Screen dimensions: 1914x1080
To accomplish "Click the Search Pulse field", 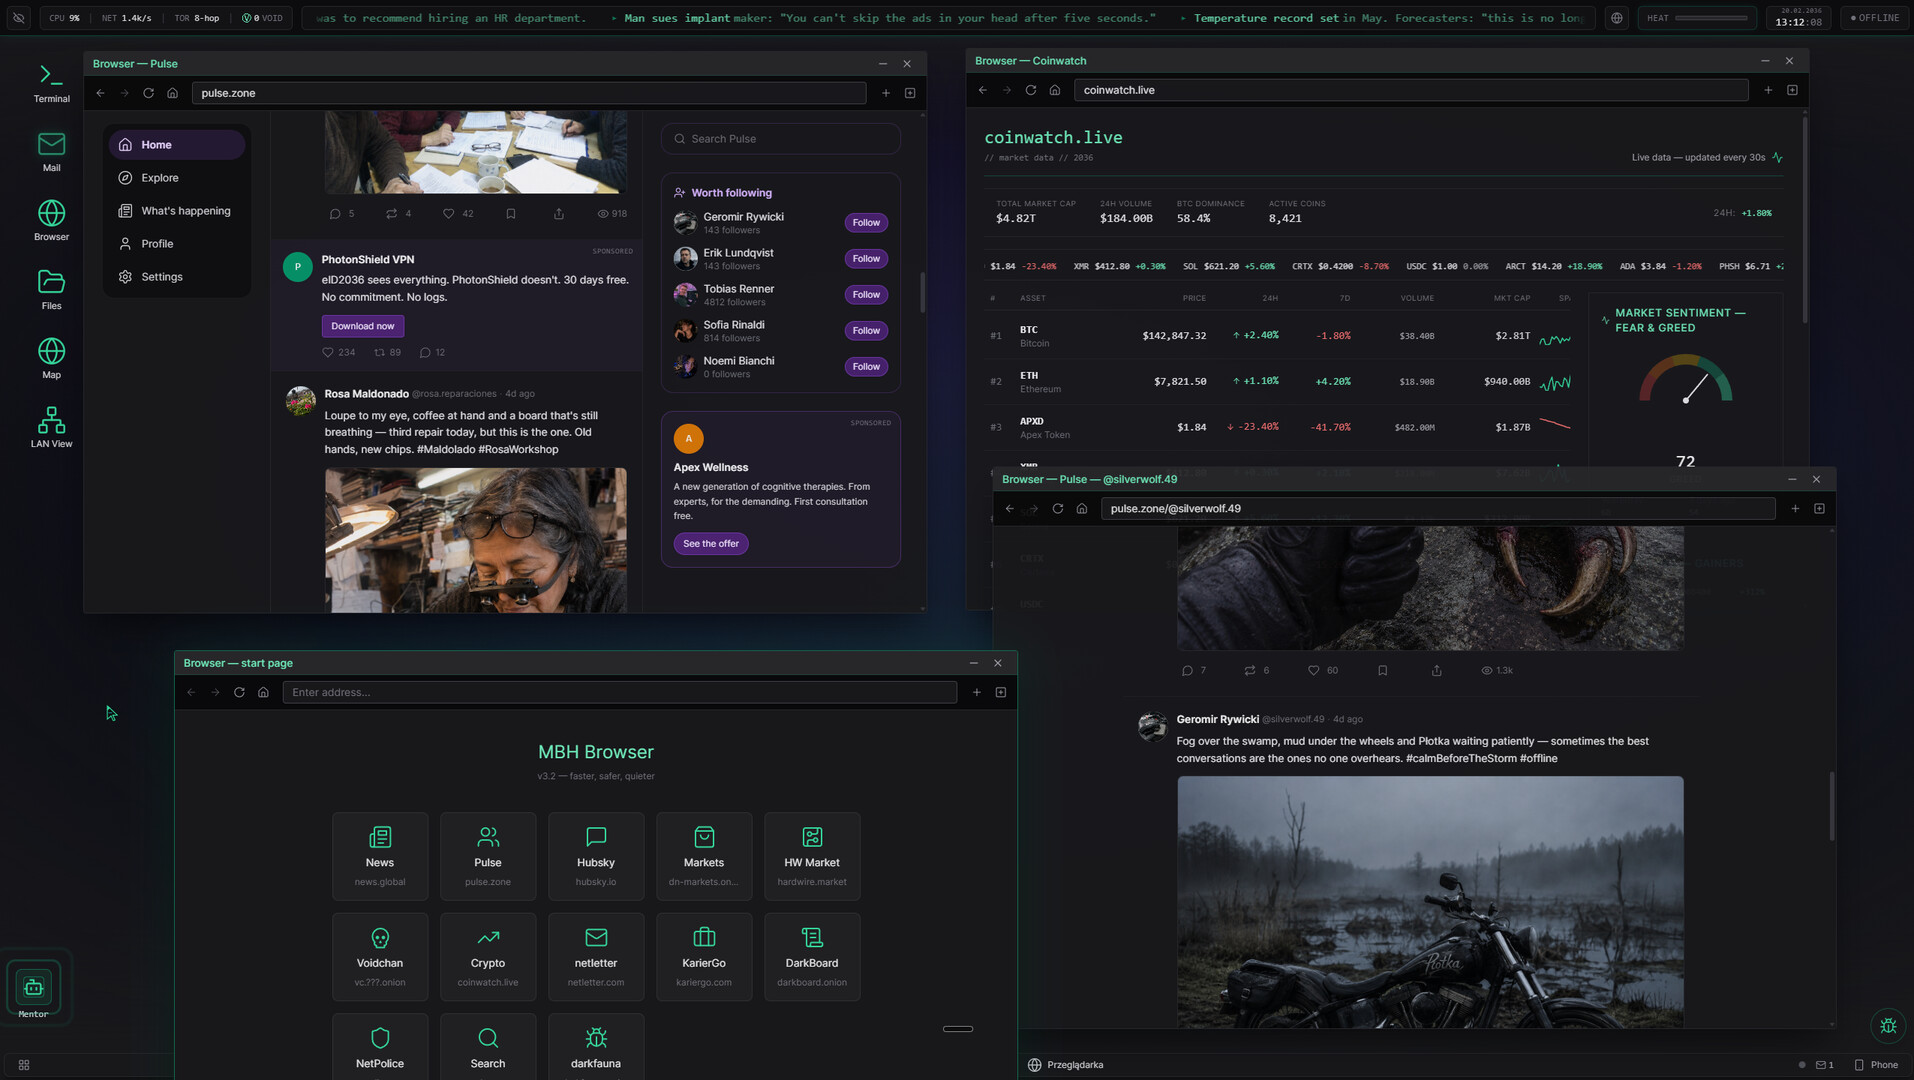I will pyautogui.click(x=781, y=139).
